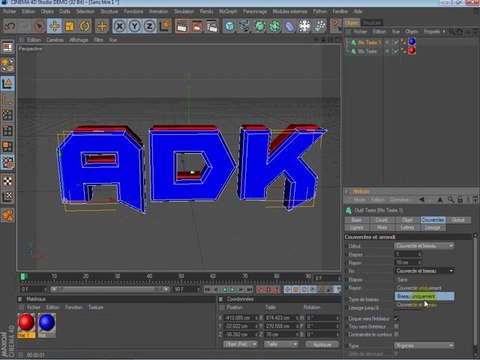
Task: Click the play forward button in timeline
Action: pyautogui.click(x=233, y=289)
